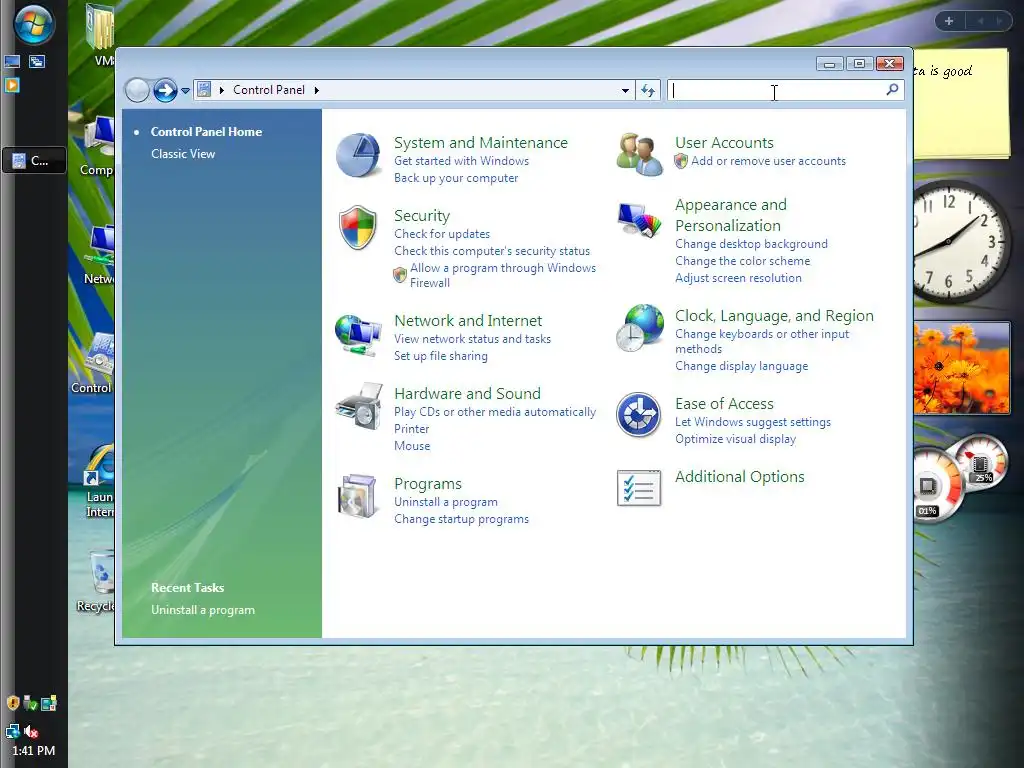The image size is (1024, 768).
Task: Click Change the color scheme
Action: 743,261
